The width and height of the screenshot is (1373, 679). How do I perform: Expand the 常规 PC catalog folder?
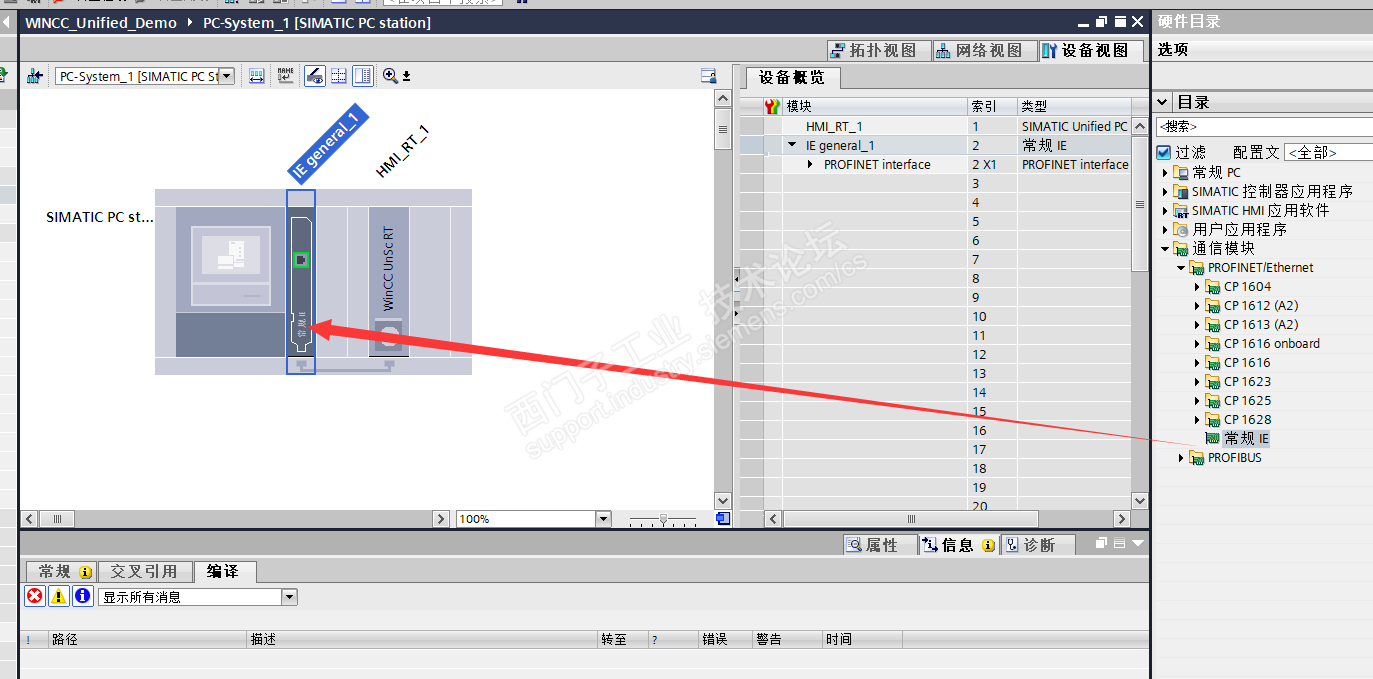[1165, 173]
